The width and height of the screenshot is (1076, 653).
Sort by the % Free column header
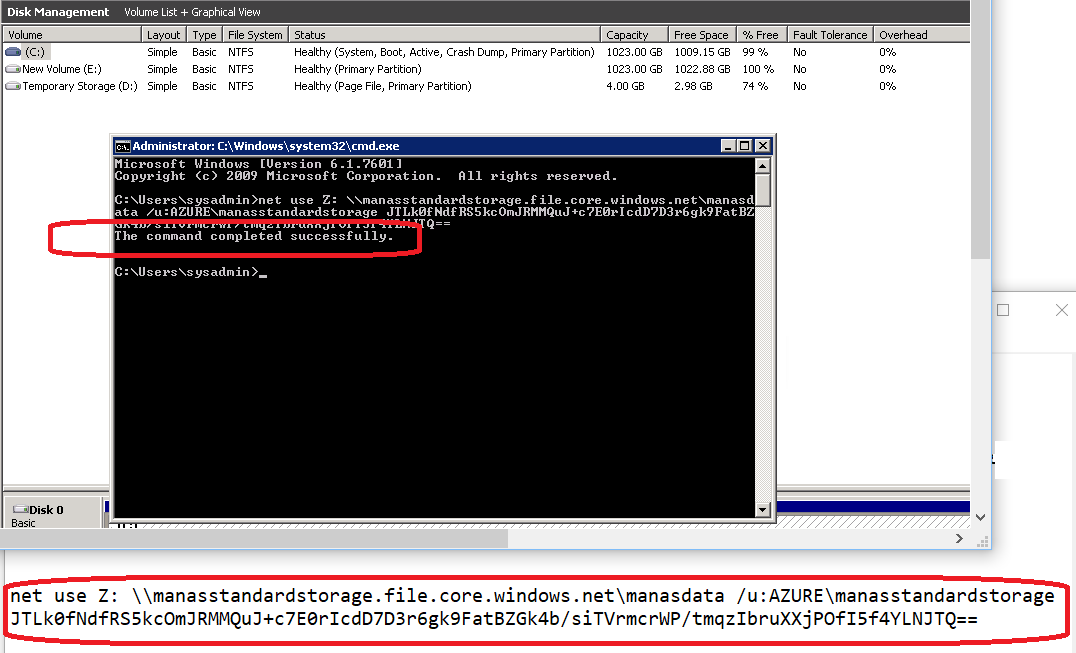coord(761,35)
